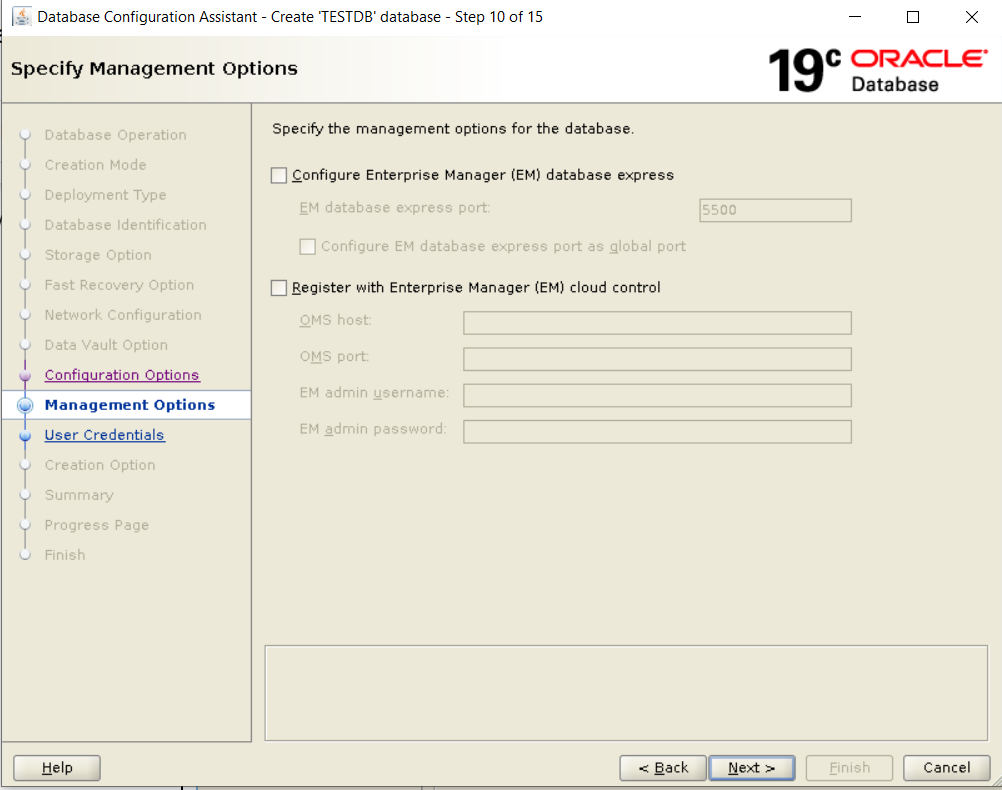Click the empty message area at bottom
Screen dimensions: 1002x790
pyautogui.click(x=626, y=693)
